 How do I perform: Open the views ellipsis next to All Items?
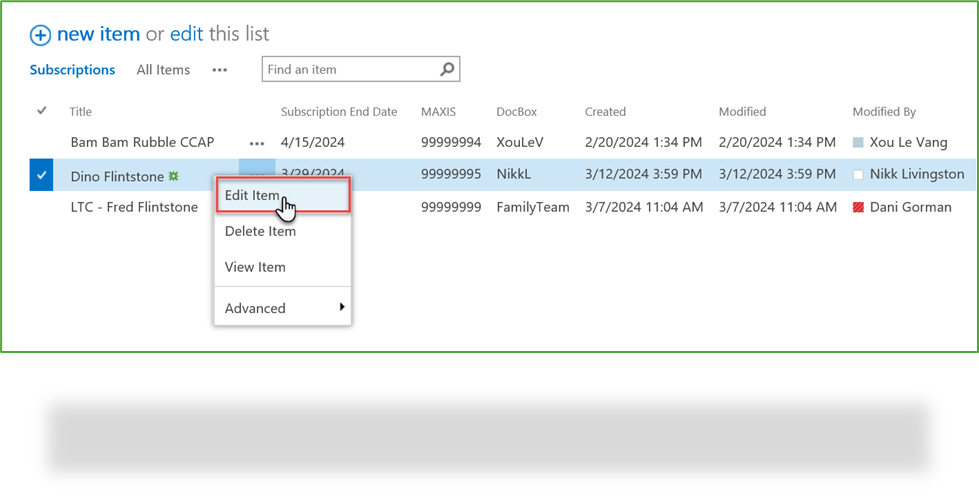point(219,70)
